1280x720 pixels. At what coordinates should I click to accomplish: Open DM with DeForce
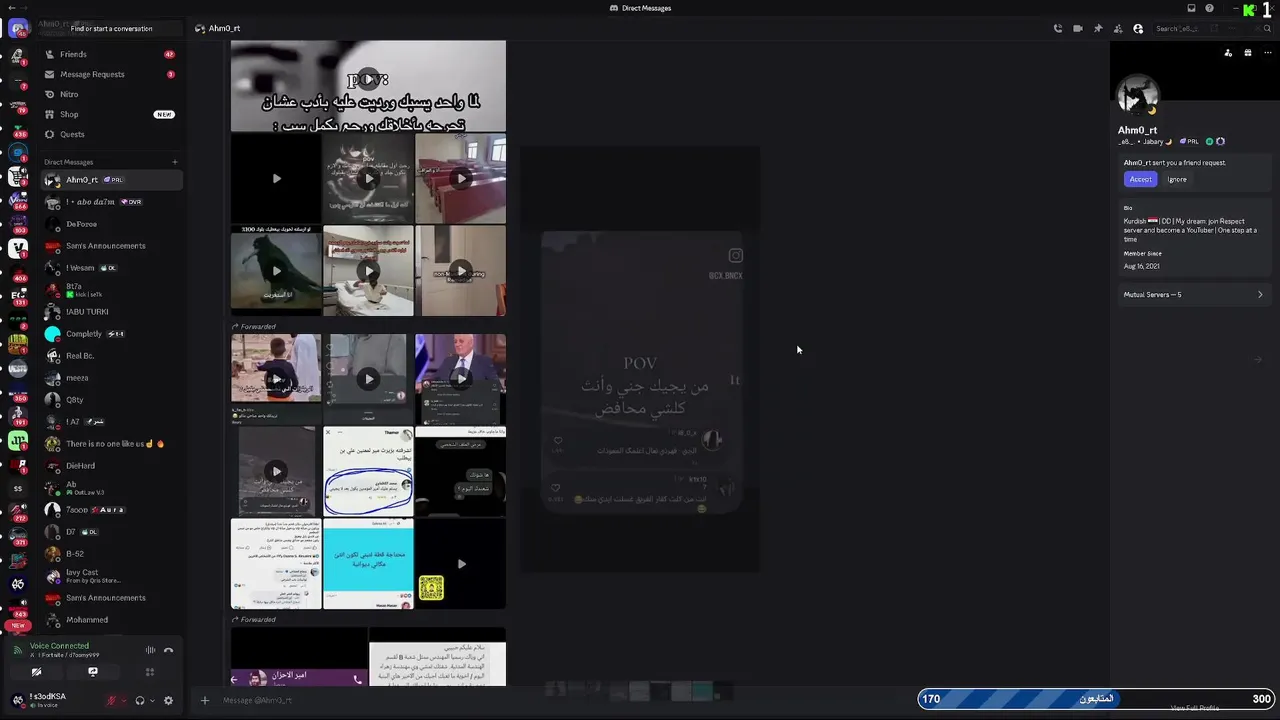110,224
